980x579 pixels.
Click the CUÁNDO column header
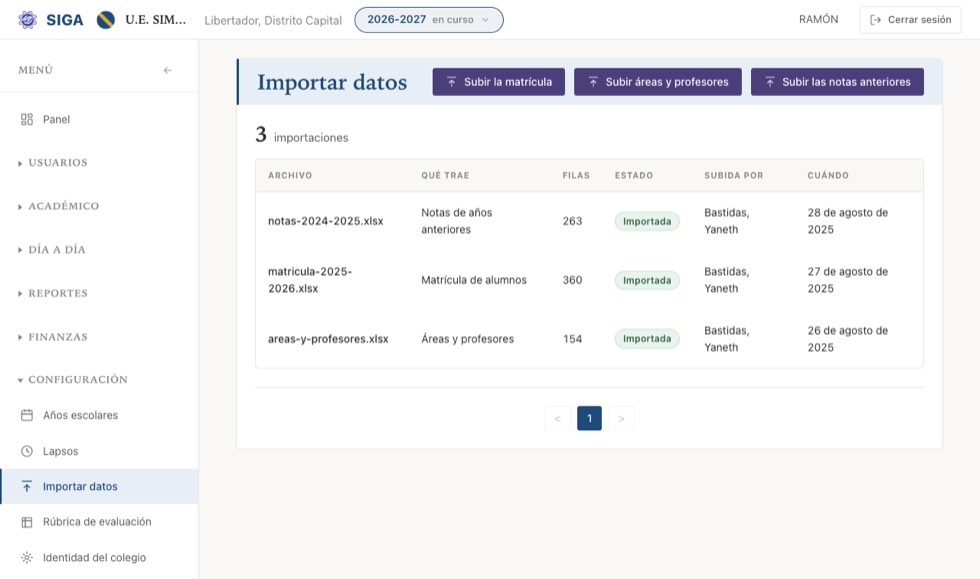pos(828,176)
